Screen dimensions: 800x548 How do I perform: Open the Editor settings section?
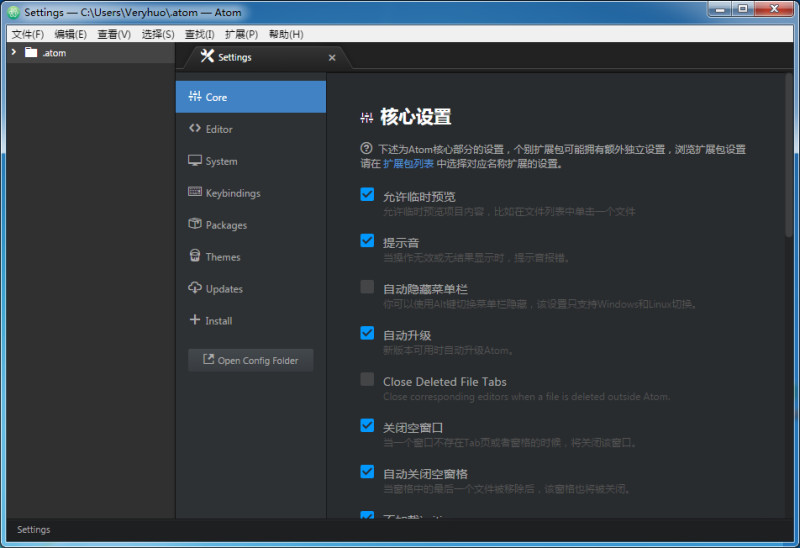(251, 129)
